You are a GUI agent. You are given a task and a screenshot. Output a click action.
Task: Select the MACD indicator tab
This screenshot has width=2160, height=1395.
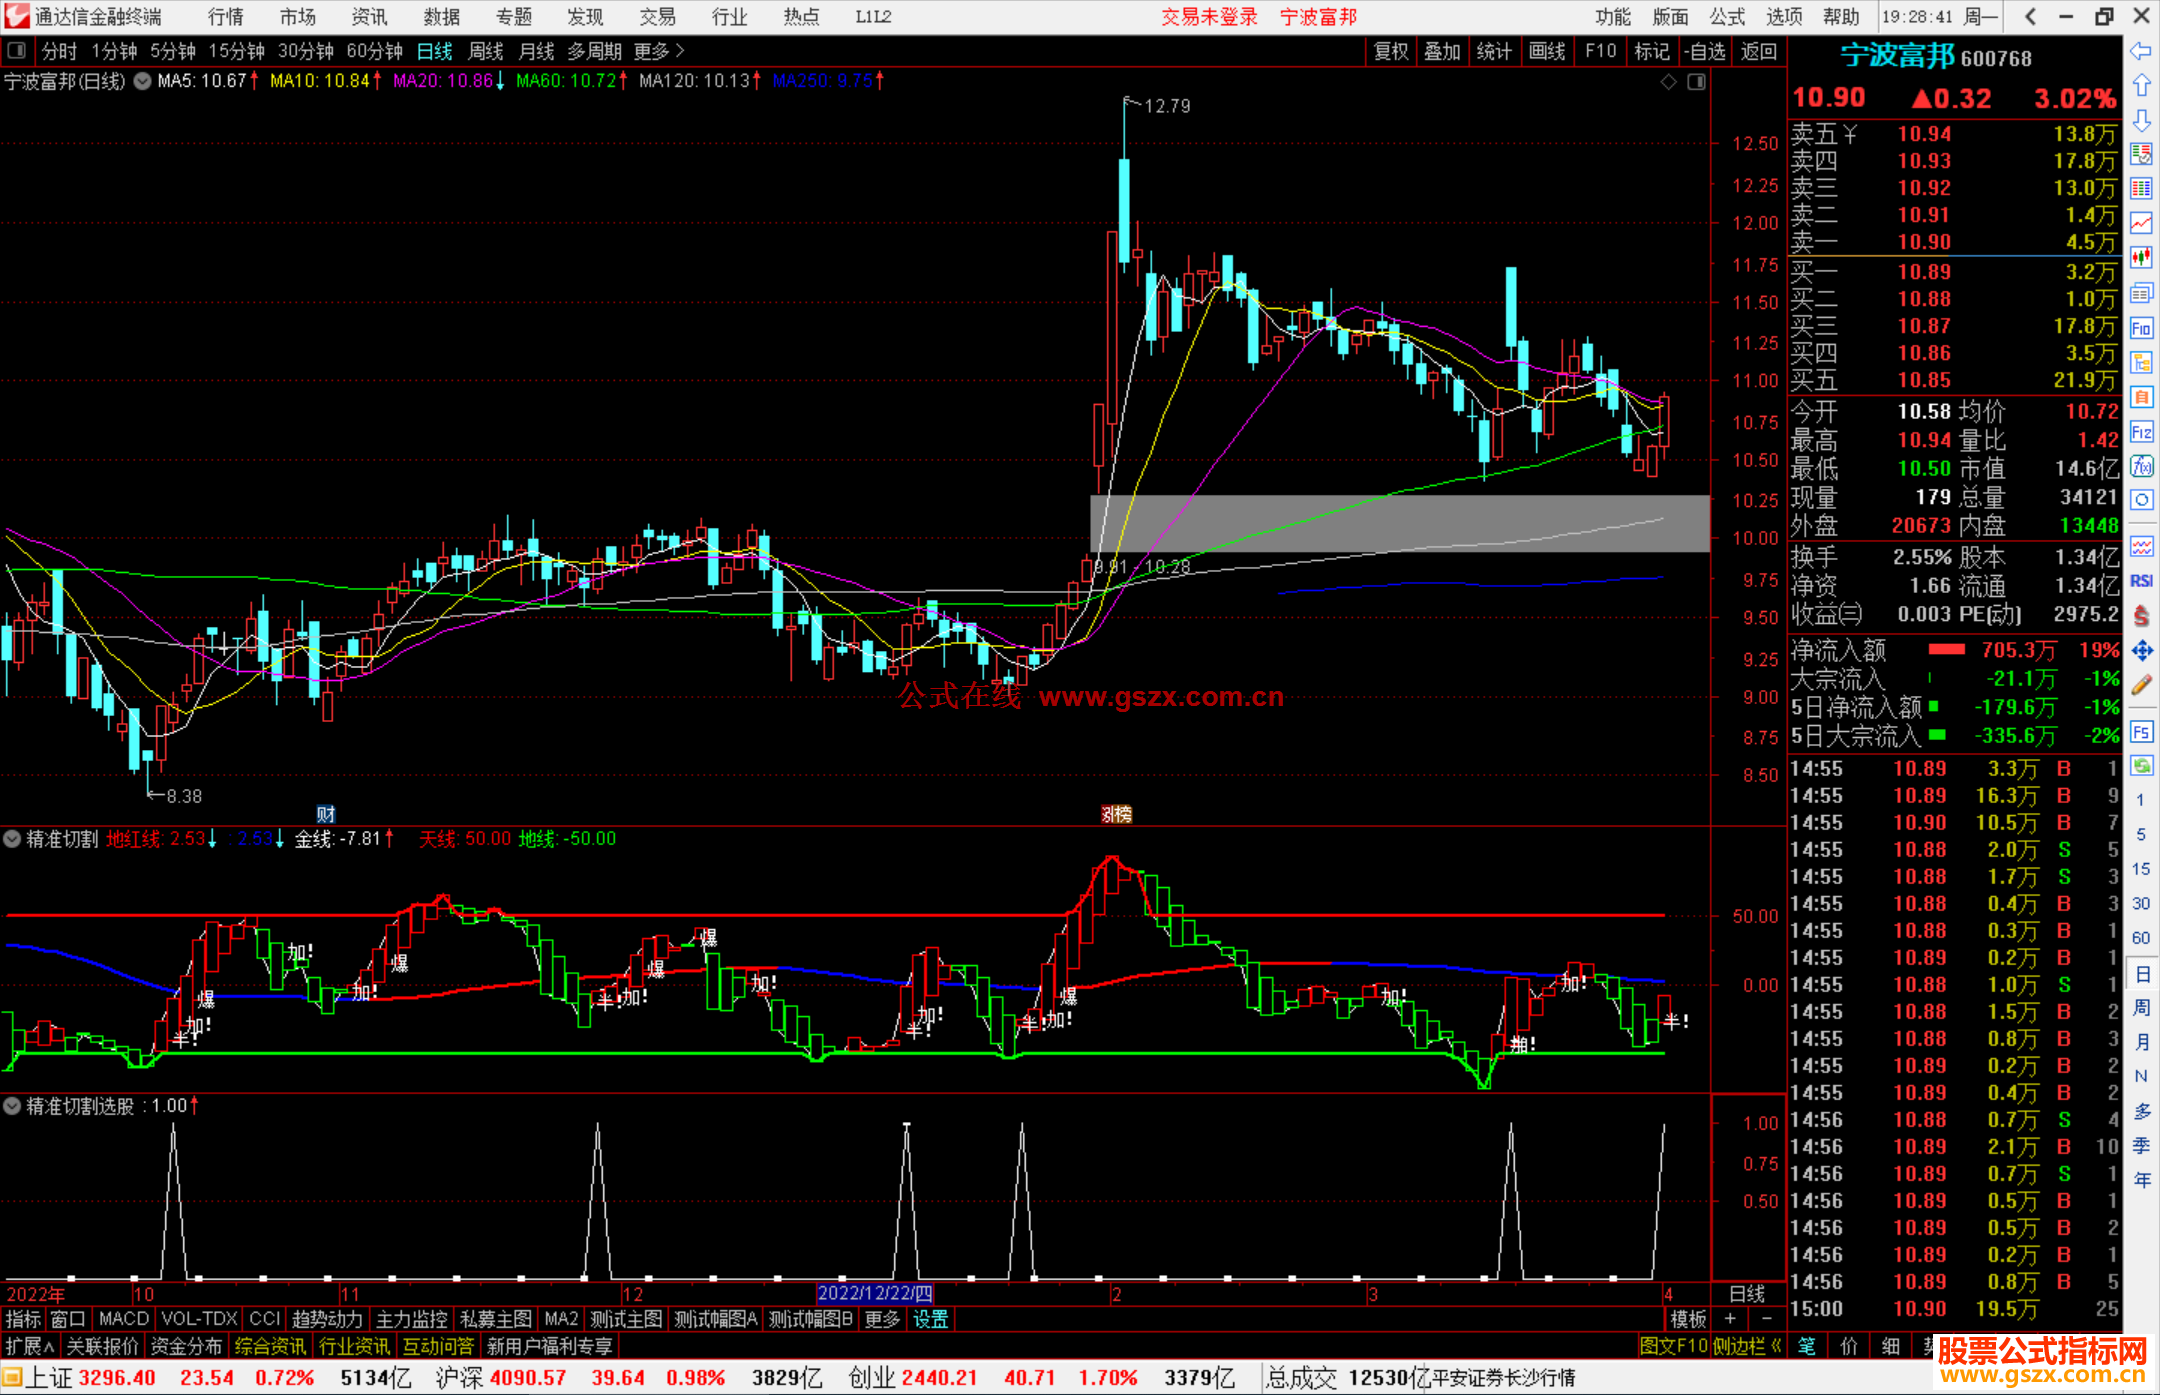pyautogui.click(x=124, y=1319)
